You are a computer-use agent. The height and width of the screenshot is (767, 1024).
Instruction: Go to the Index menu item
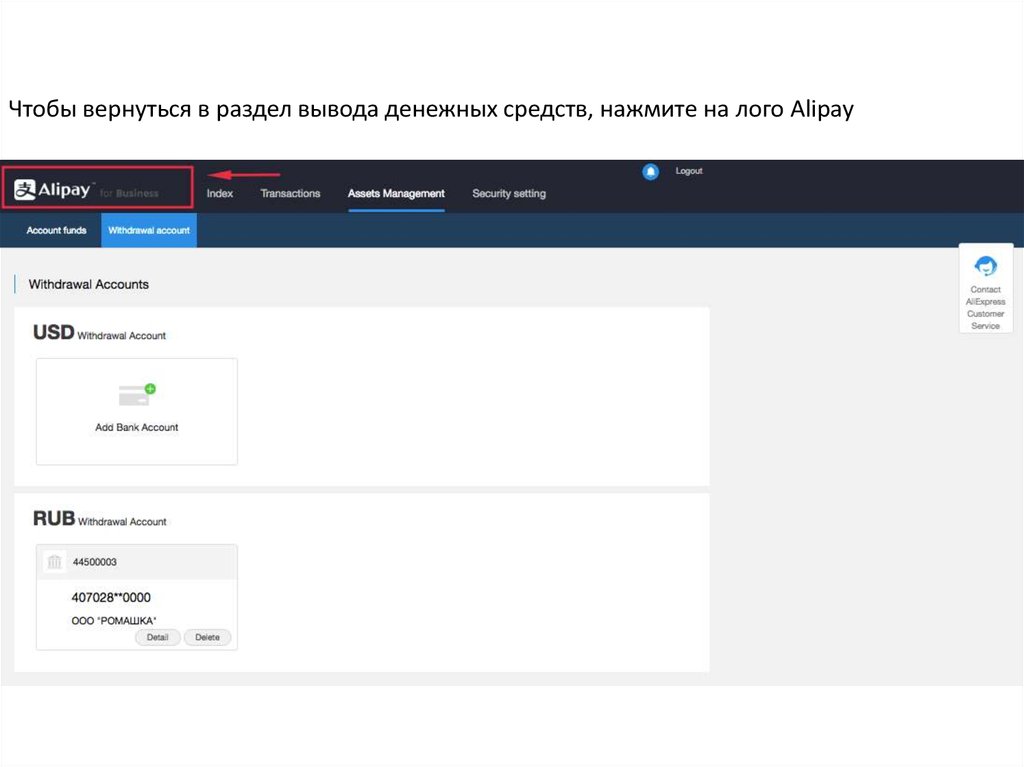(220, 193)
